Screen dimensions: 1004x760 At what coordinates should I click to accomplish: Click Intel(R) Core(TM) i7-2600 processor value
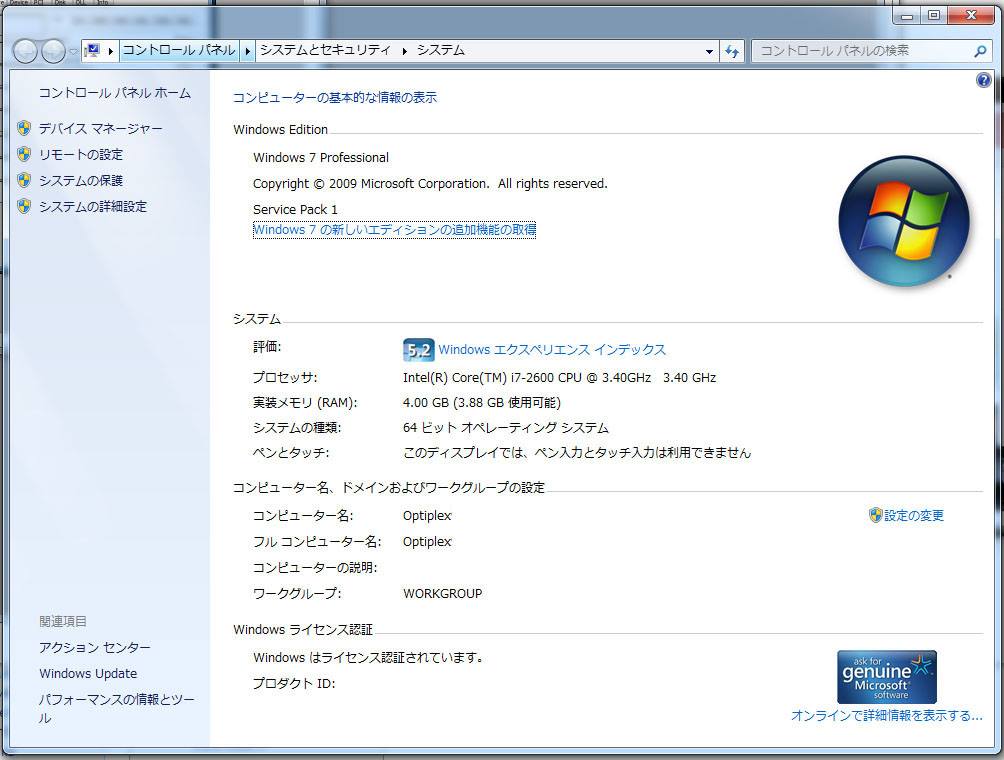coord(560,378)
